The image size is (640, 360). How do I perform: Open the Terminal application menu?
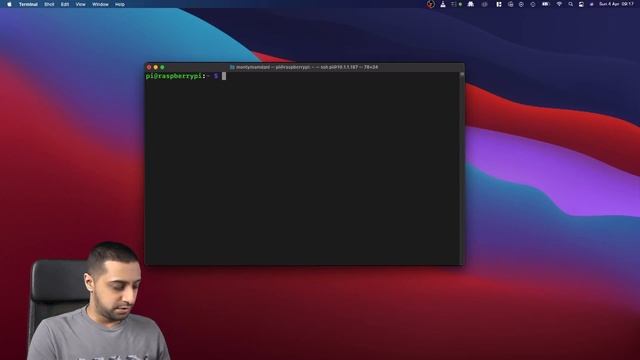(x=28, y=4)
